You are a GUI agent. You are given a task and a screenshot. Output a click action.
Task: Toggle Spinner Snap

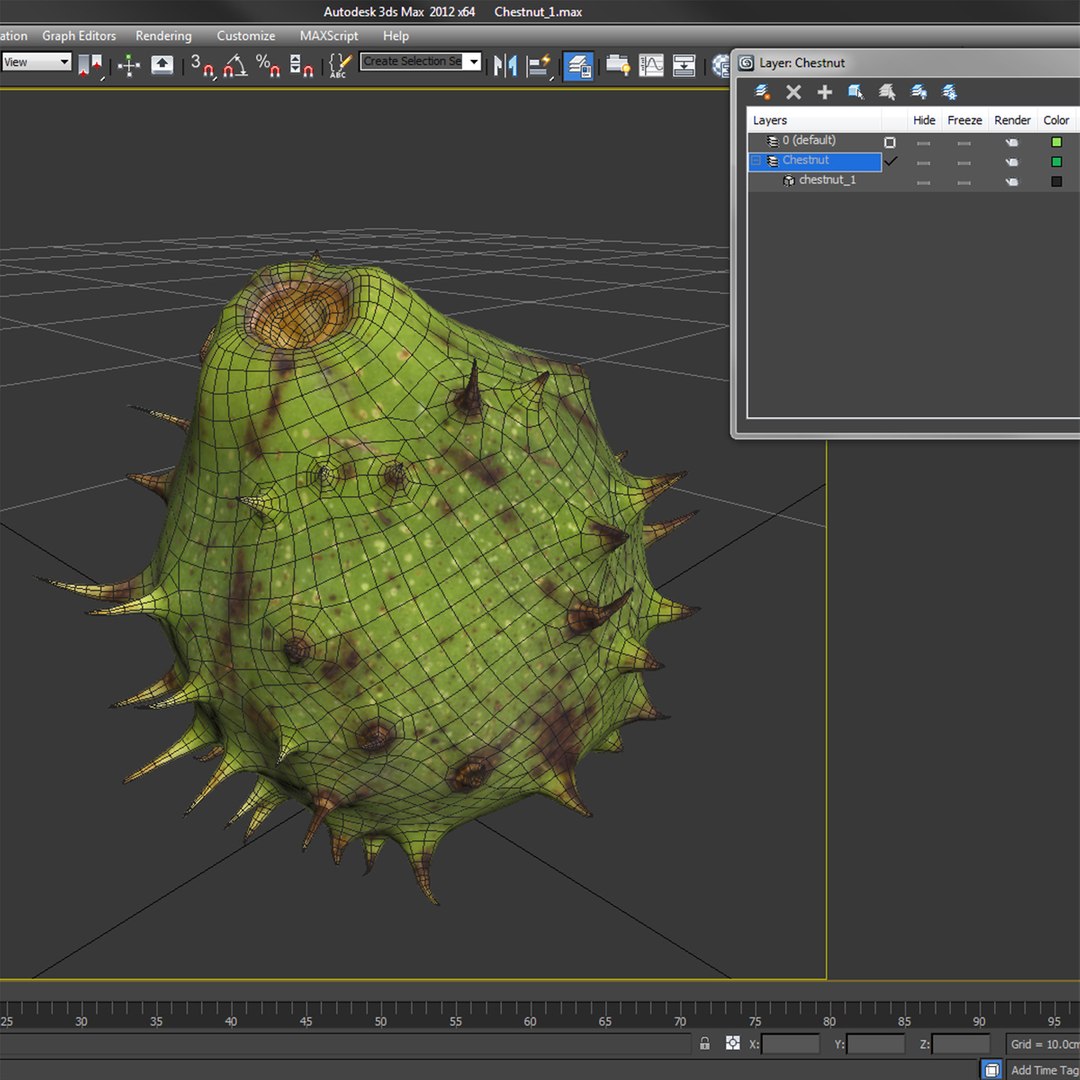point(301,65)
